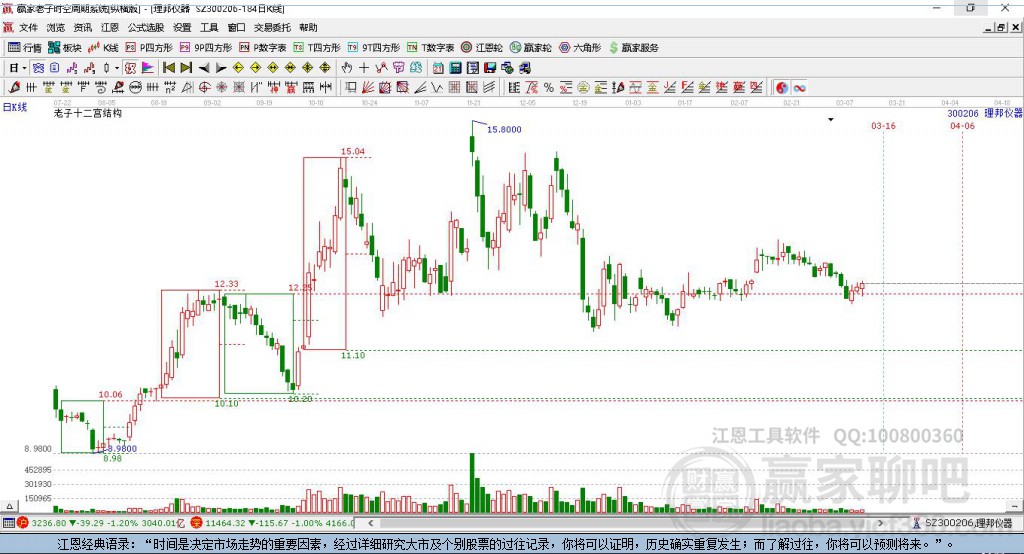Open the 行情 market quotes view
This screenshot has width=1024, height=554.
(25, 48)
